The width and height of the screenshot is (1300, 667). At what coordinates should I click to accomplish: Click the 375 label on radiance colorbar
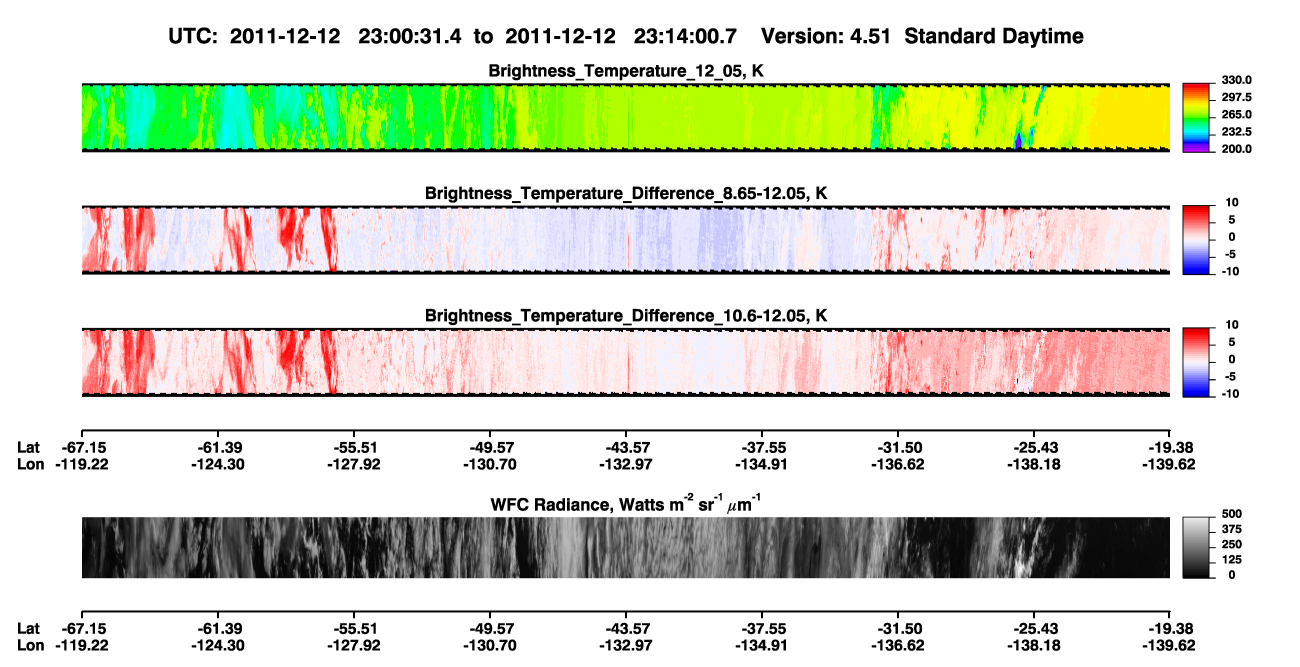1231,529
